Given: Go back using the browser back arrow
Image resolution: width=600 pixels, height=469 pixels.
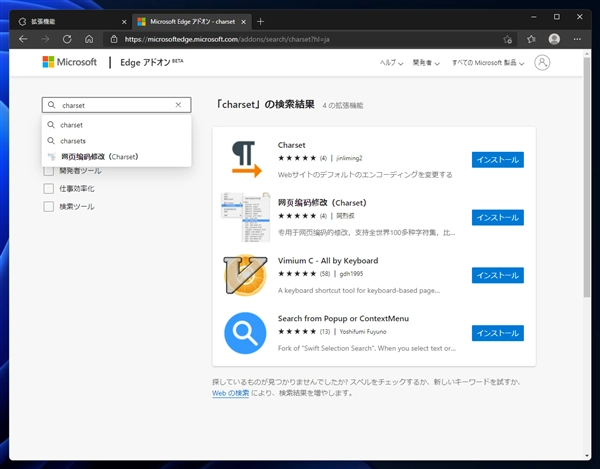Looking at the screenshot, I should 23,39.
